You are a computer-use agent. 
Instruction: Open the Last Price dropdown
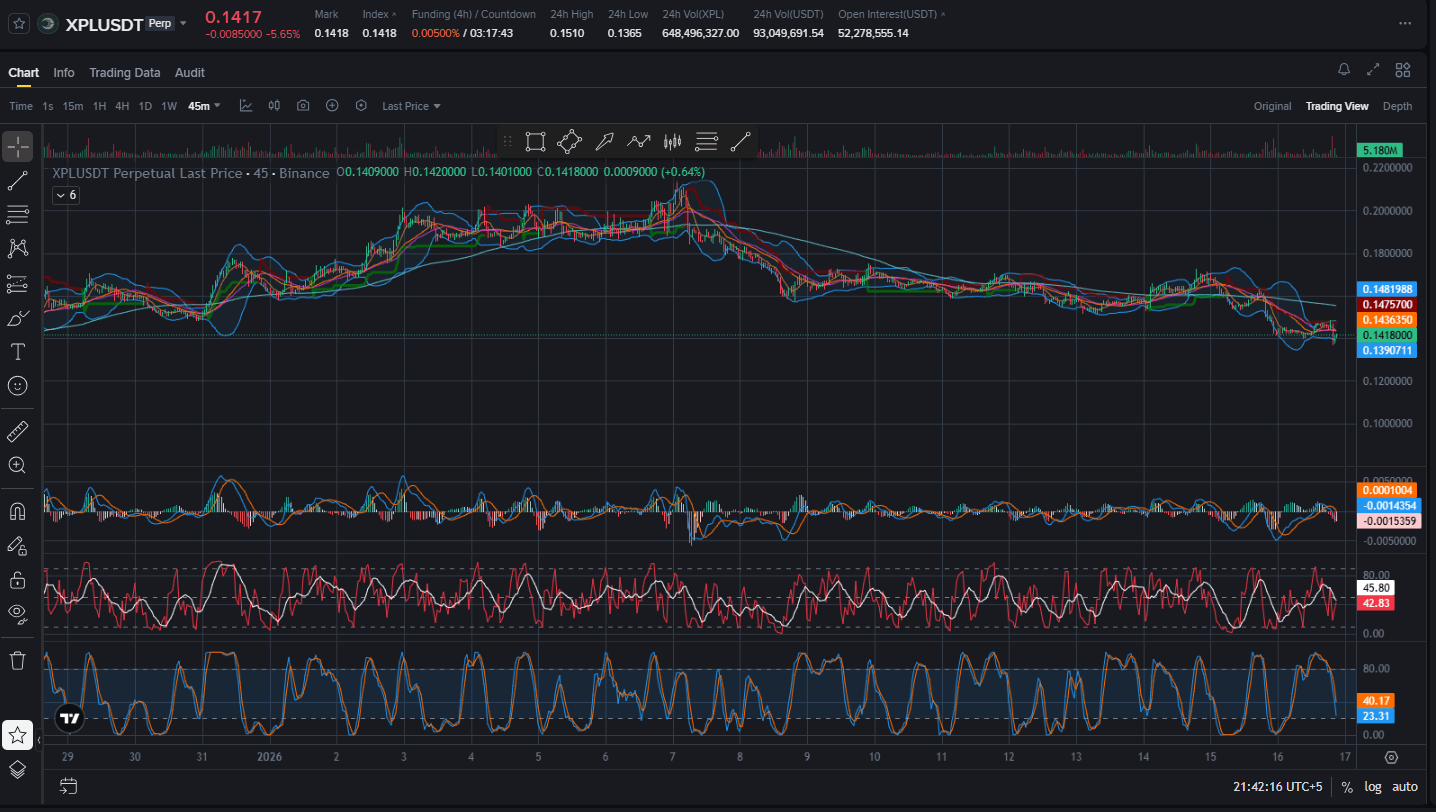pyautogui.click(x=411, y=106)
